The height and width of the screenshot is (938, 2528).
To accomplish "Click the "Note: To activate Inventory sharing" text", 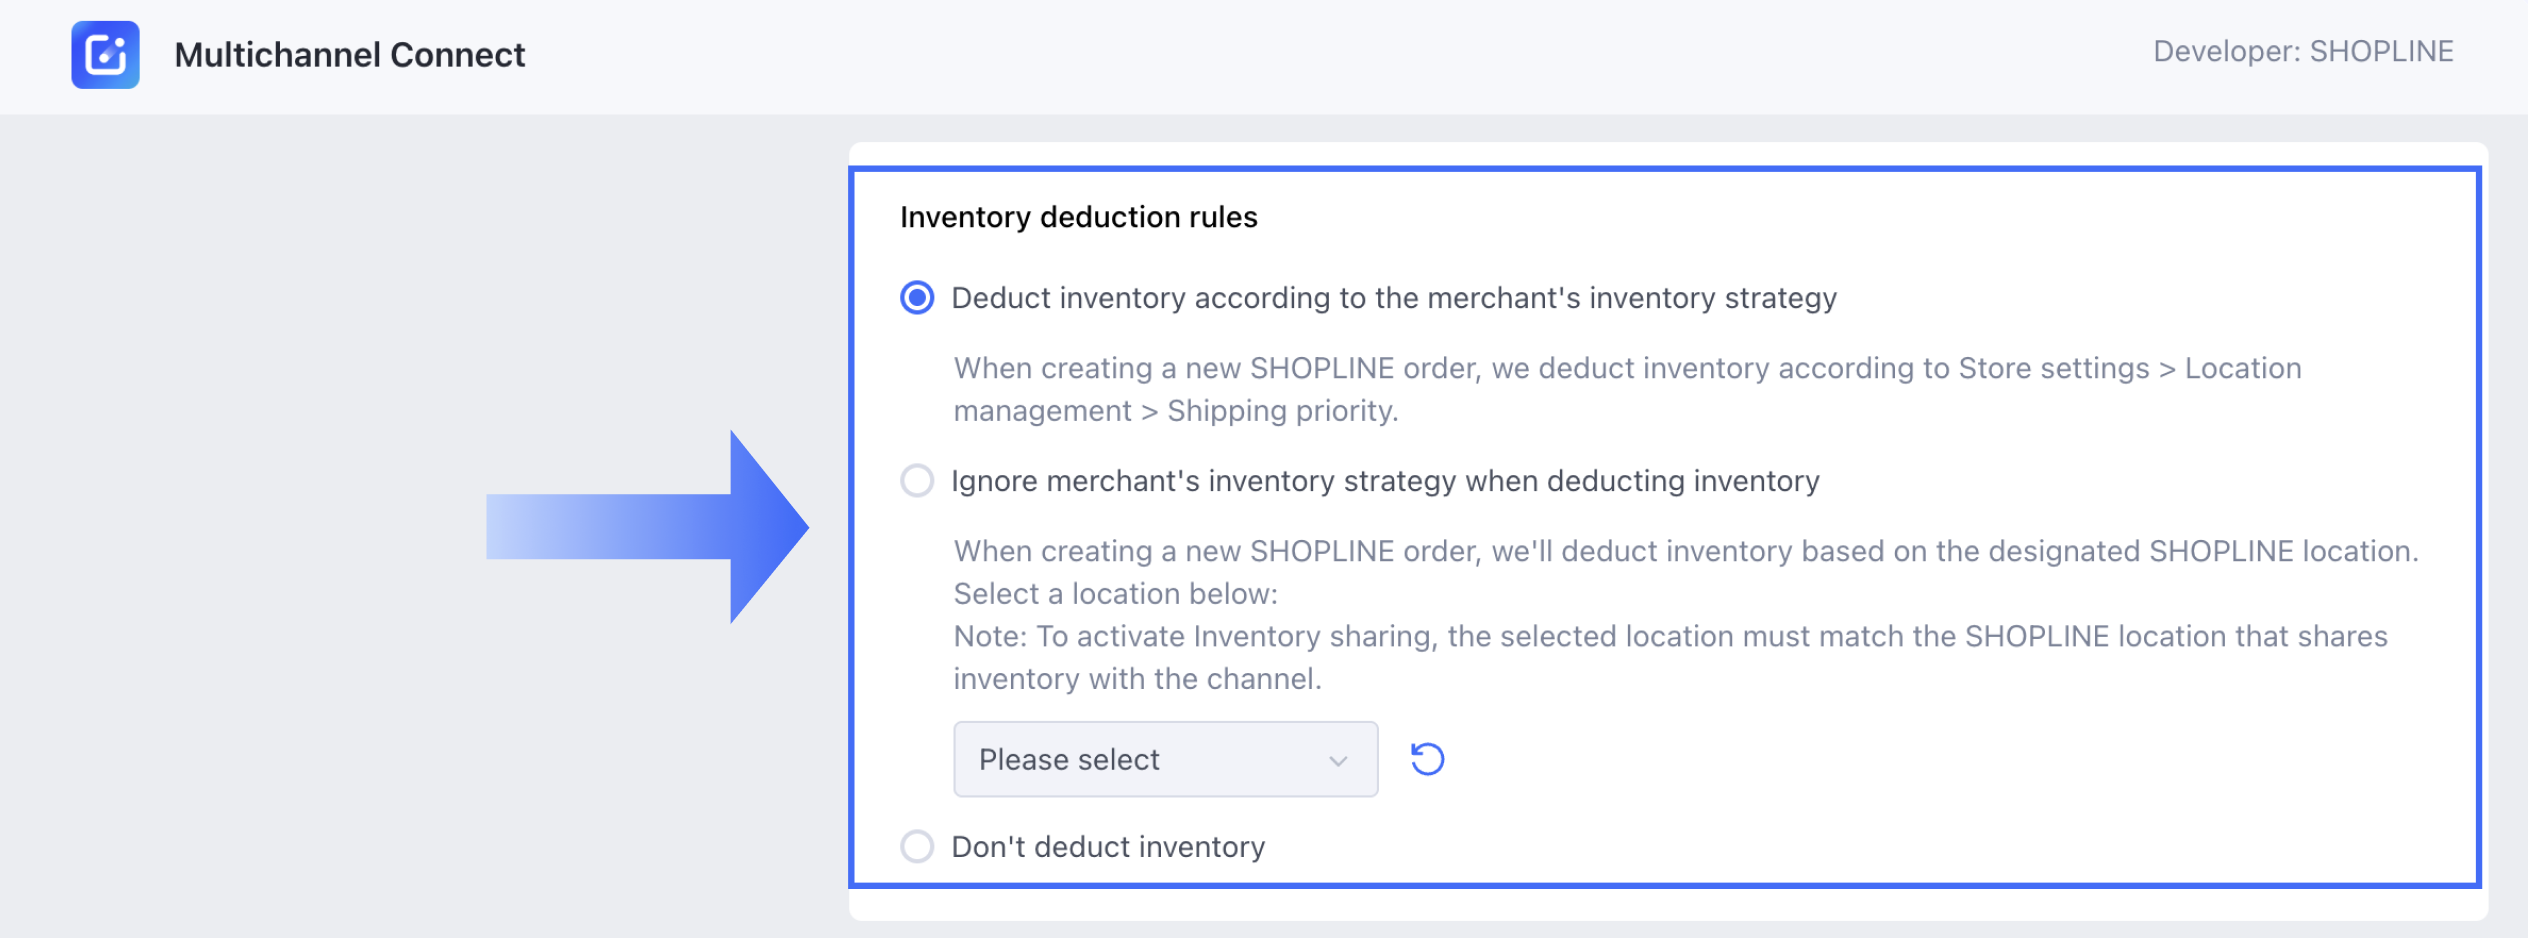I will [x=1670, y=636].
